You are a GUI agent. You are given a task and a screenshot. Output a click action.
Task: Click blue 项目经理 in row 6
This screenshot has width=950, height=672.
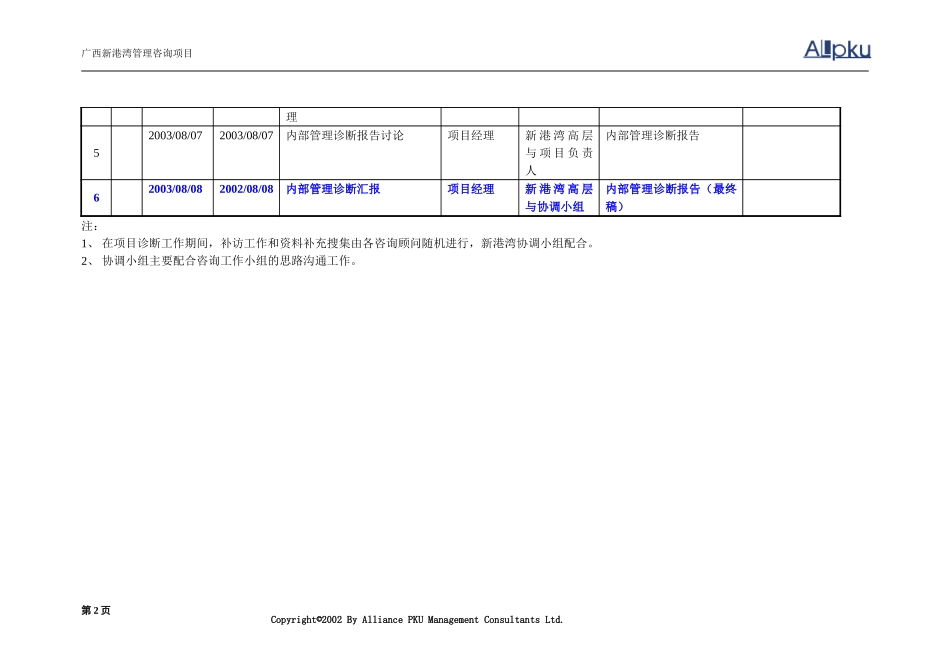(x=471, y=189)
